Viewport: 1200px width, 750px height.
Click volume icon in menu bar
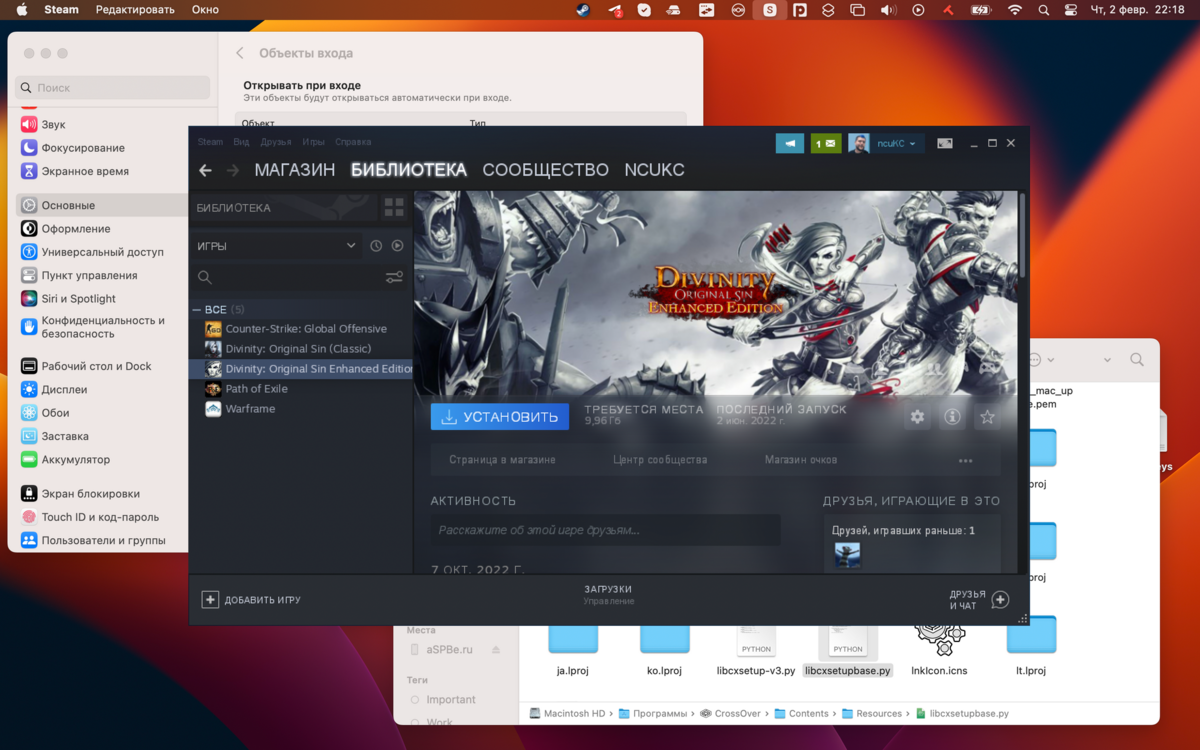point(888,10)
